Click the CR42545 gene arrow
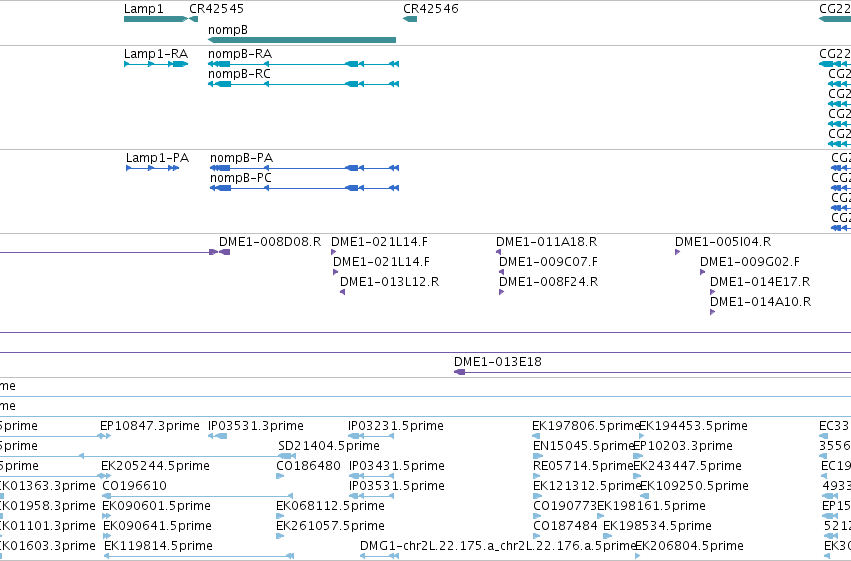The width and height of the screenshot is (851, 561). [194, 19]
